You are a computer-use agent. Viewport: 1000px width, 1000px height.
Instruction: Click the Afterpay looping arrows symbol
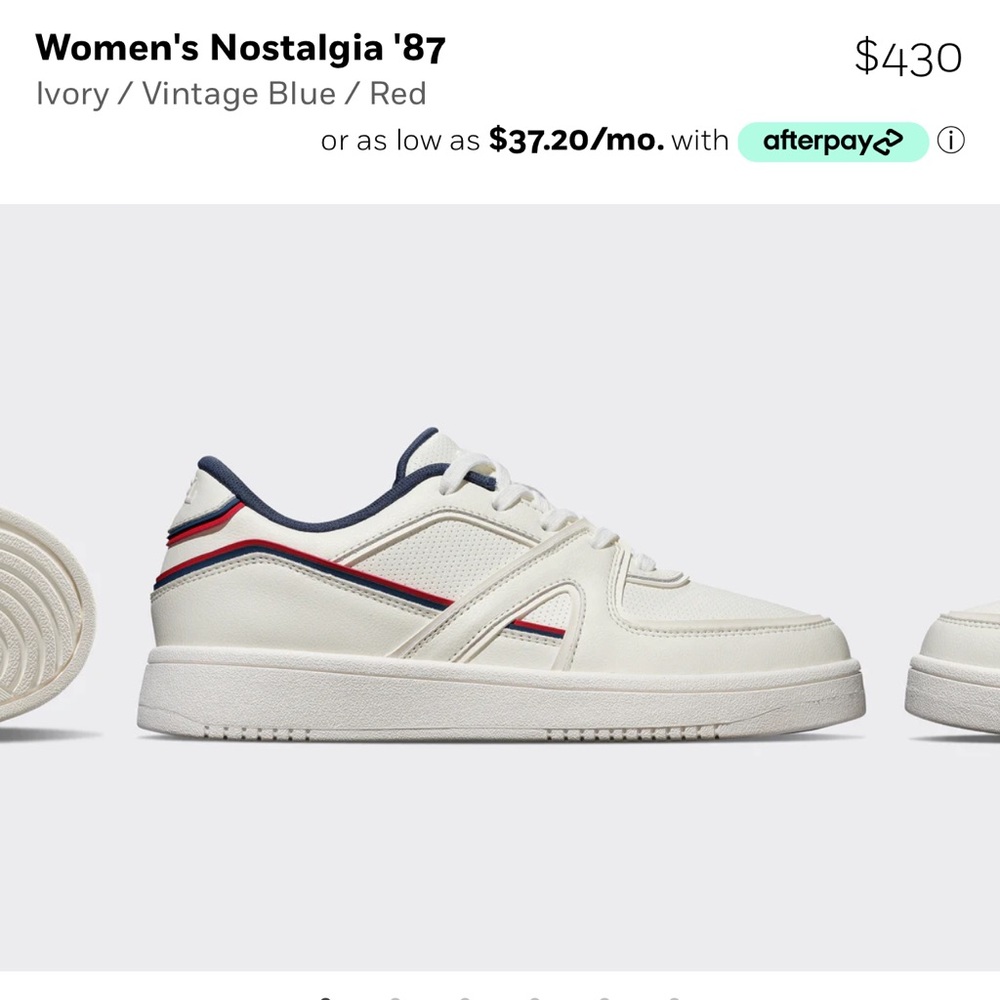pos(888,142)
